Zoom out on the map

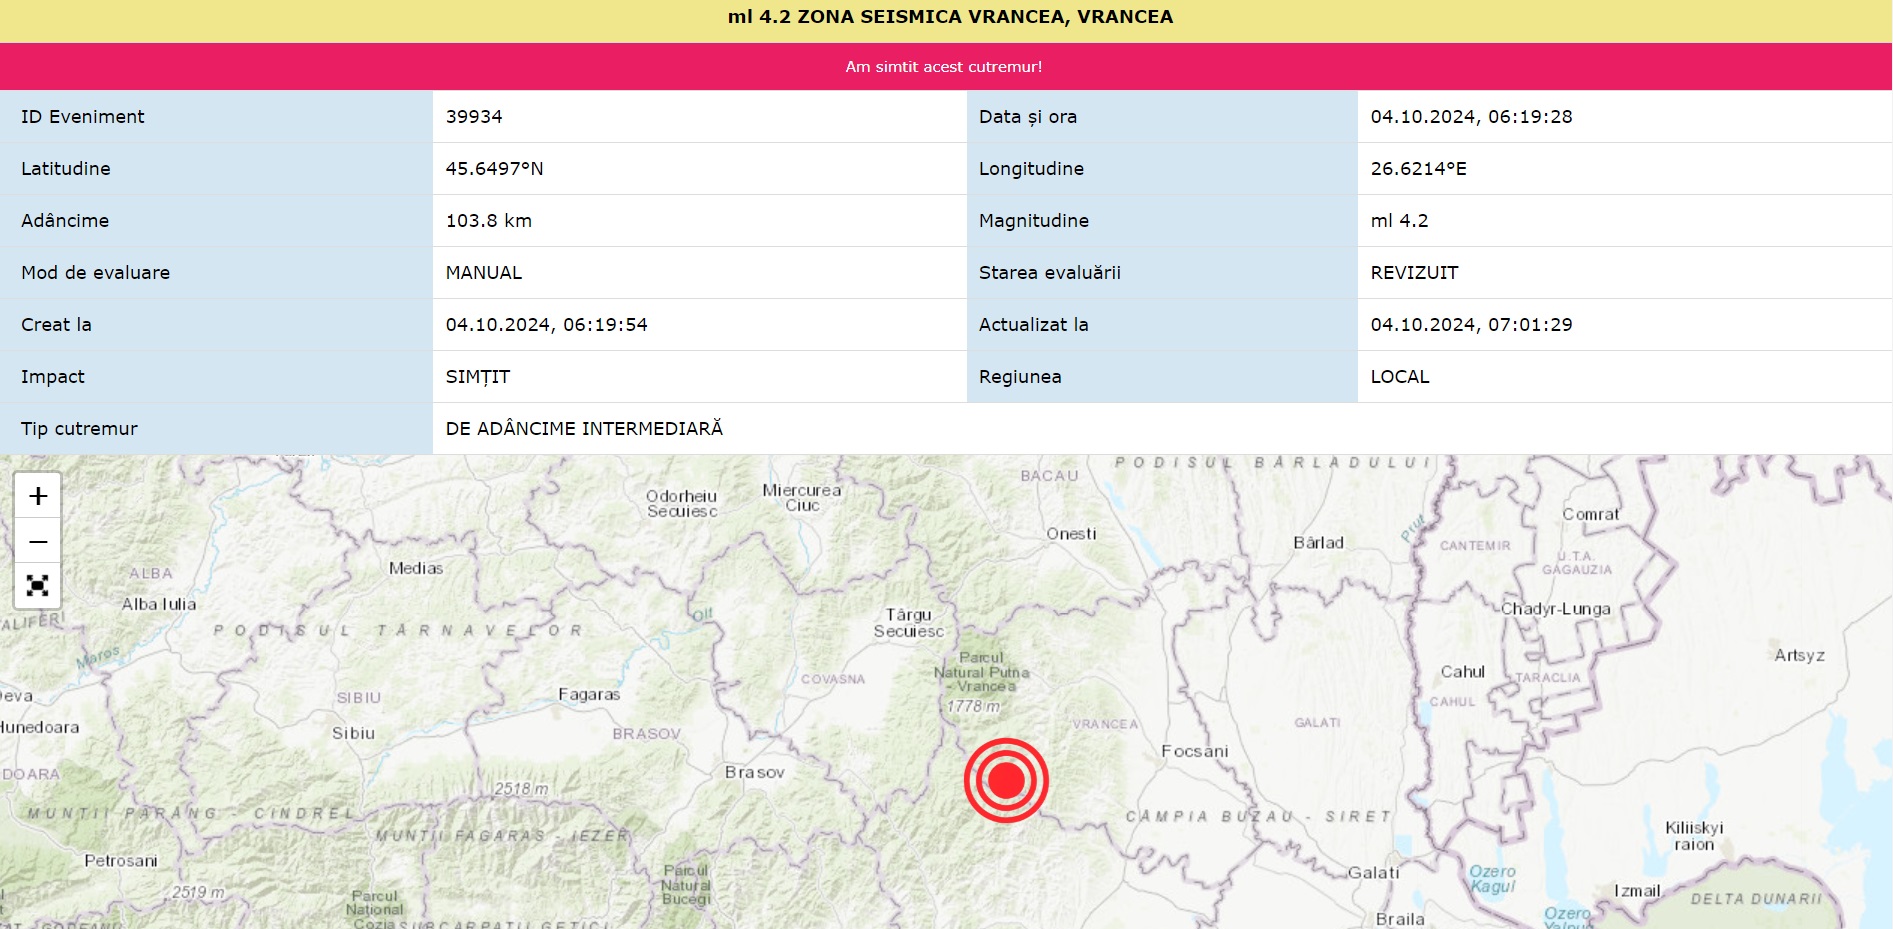tap(38, 541)
